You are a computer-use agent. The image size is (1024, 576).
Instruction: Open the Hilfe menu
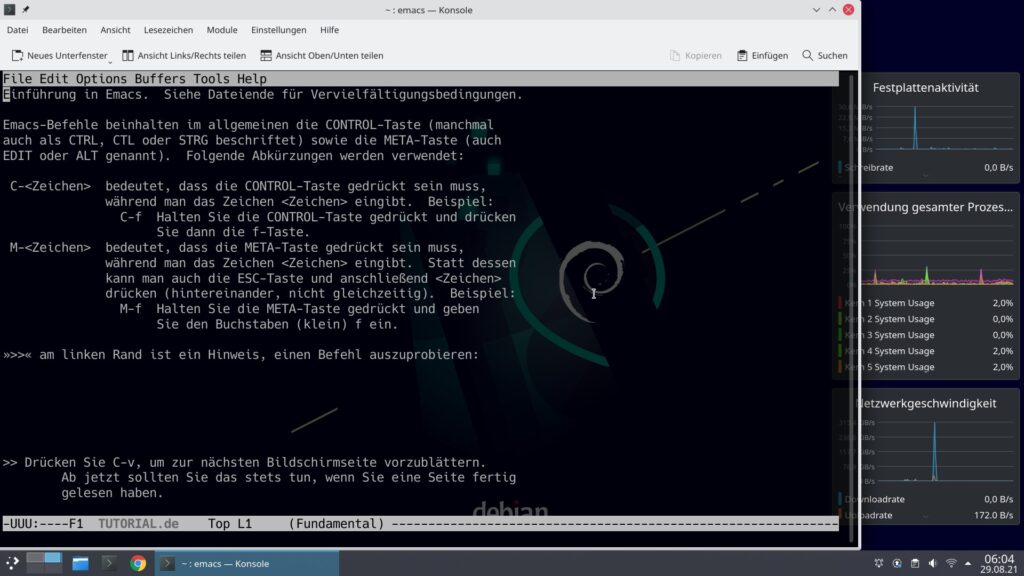tap(329, 30)
